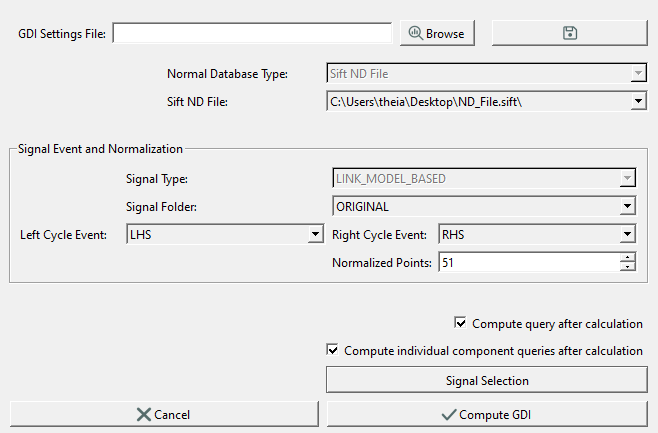Decrease Normalized Points with down arrow
658x433 pixels.
pyautogui.click(x=627, y=267)
